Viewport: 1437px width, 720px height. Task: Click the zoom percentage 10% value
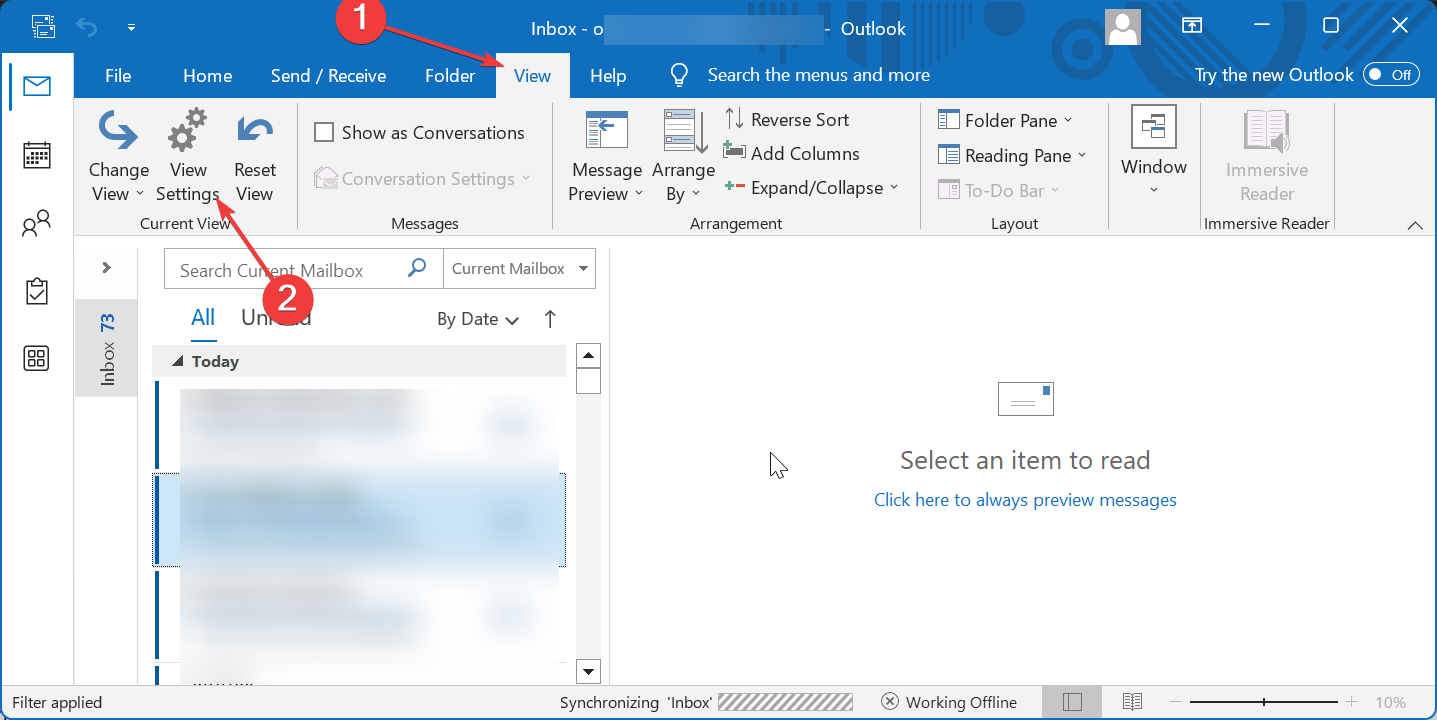[1390, 702]
